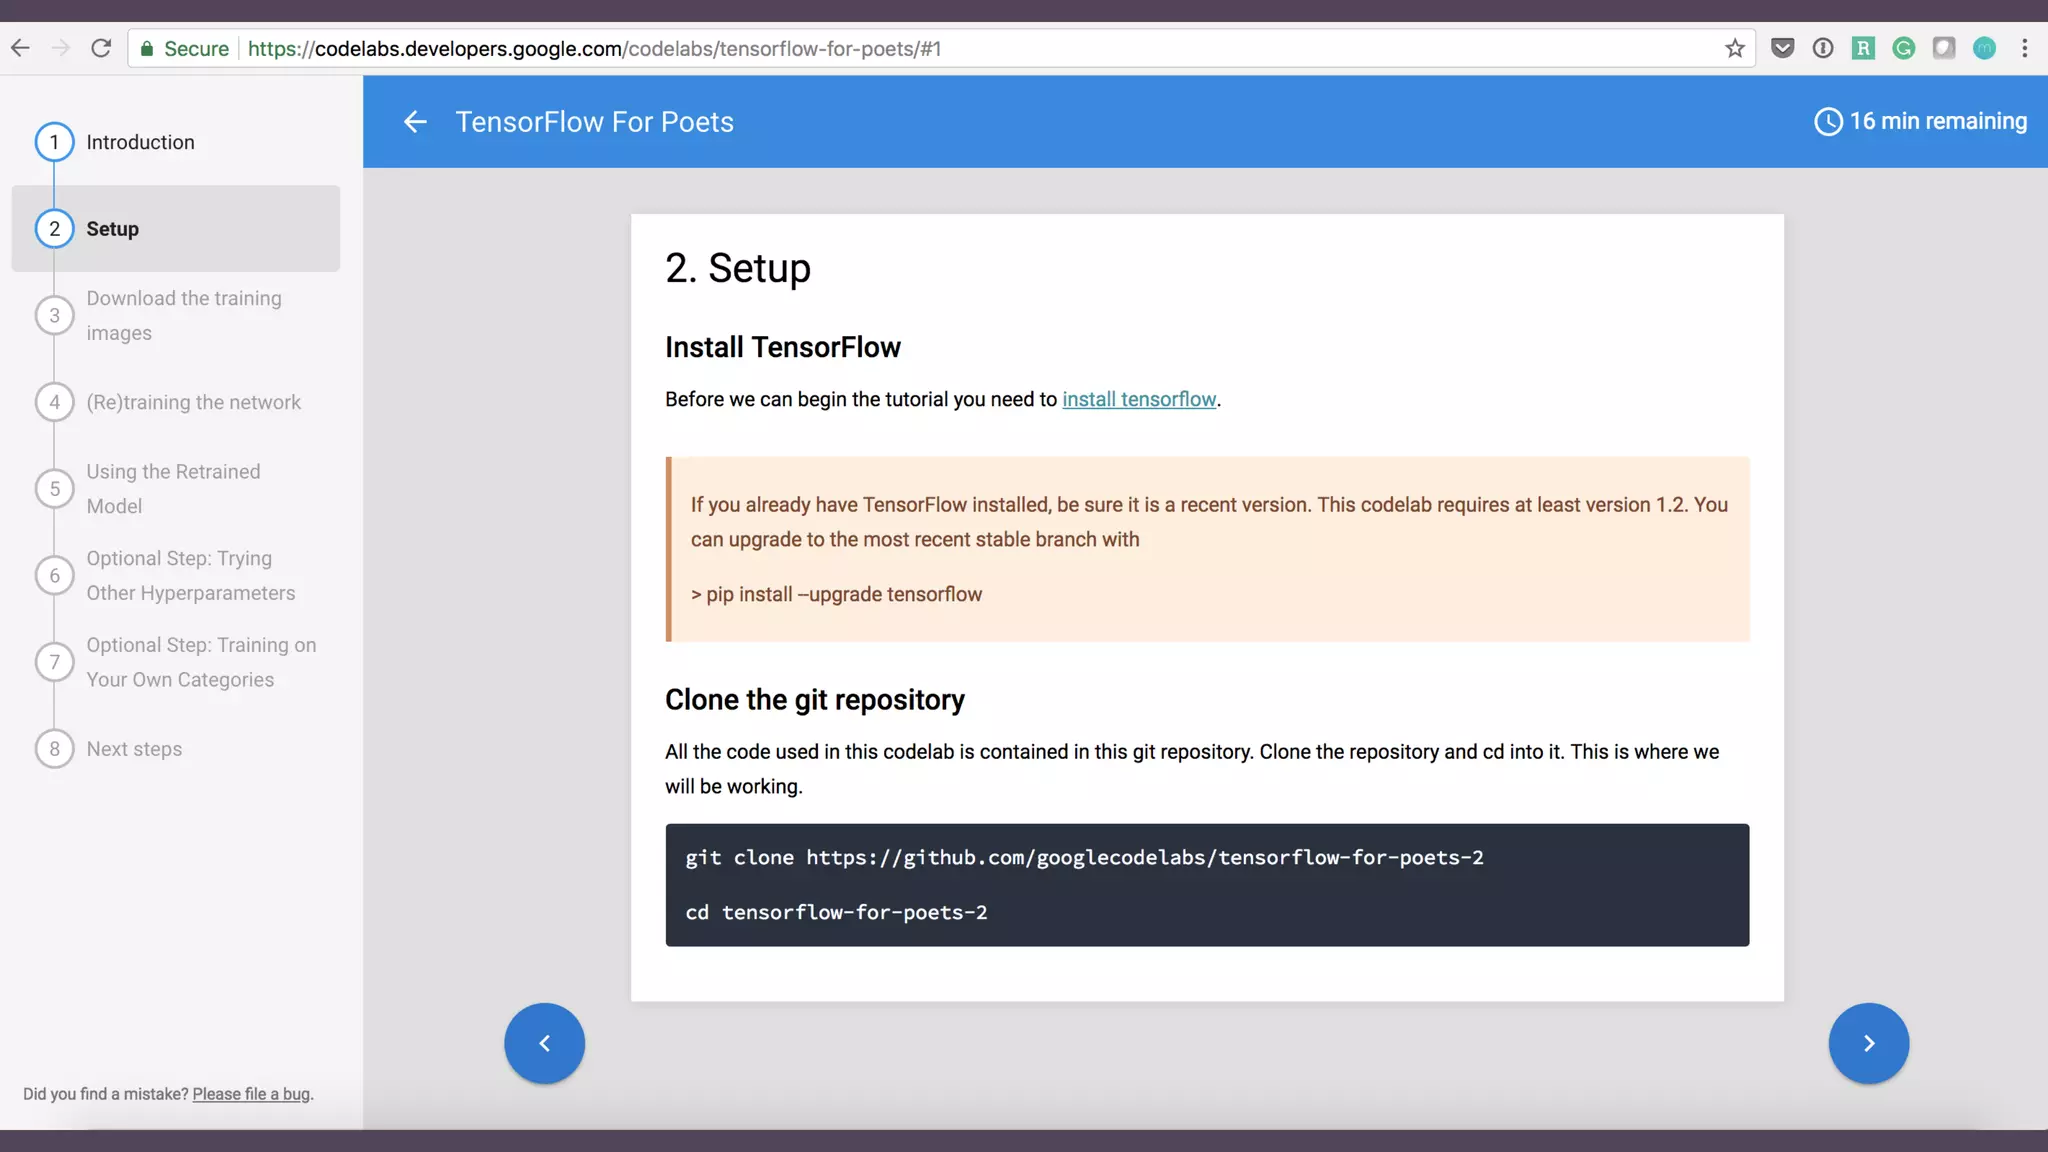Viewport: 2048px width, 1152px height.
Task: Click the codelab header back arrow
Action: pyautogui.click(x=415, y=122)
